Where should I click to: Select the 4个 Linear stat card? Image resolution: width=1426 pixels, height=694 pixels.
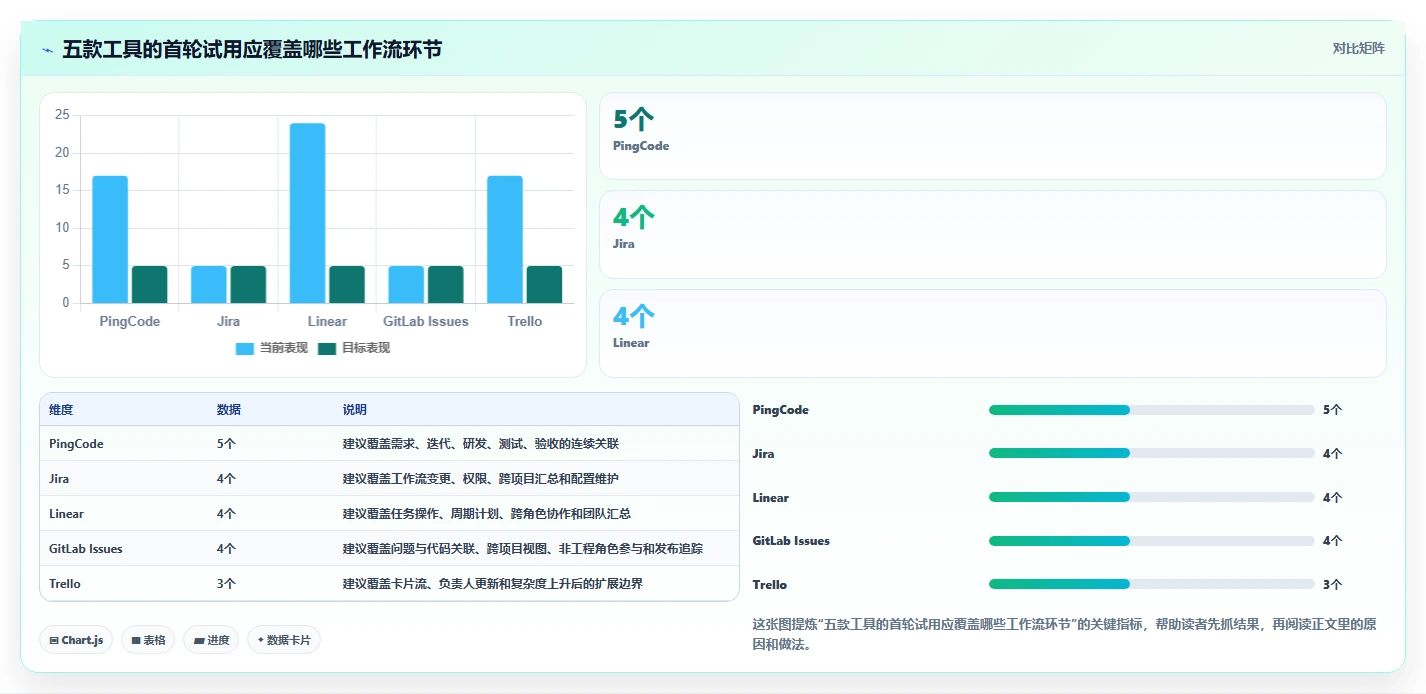[992, 333]
